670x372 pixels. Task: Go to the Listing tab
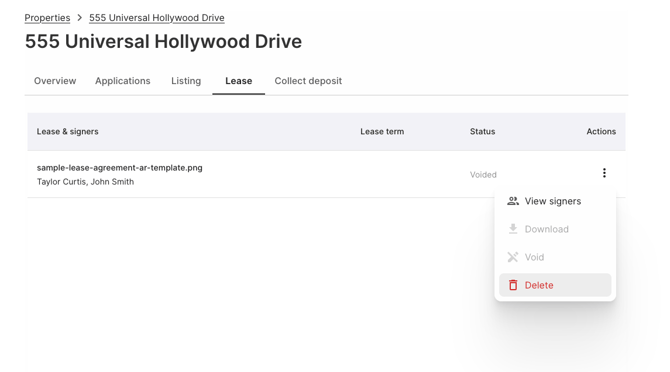186,81
